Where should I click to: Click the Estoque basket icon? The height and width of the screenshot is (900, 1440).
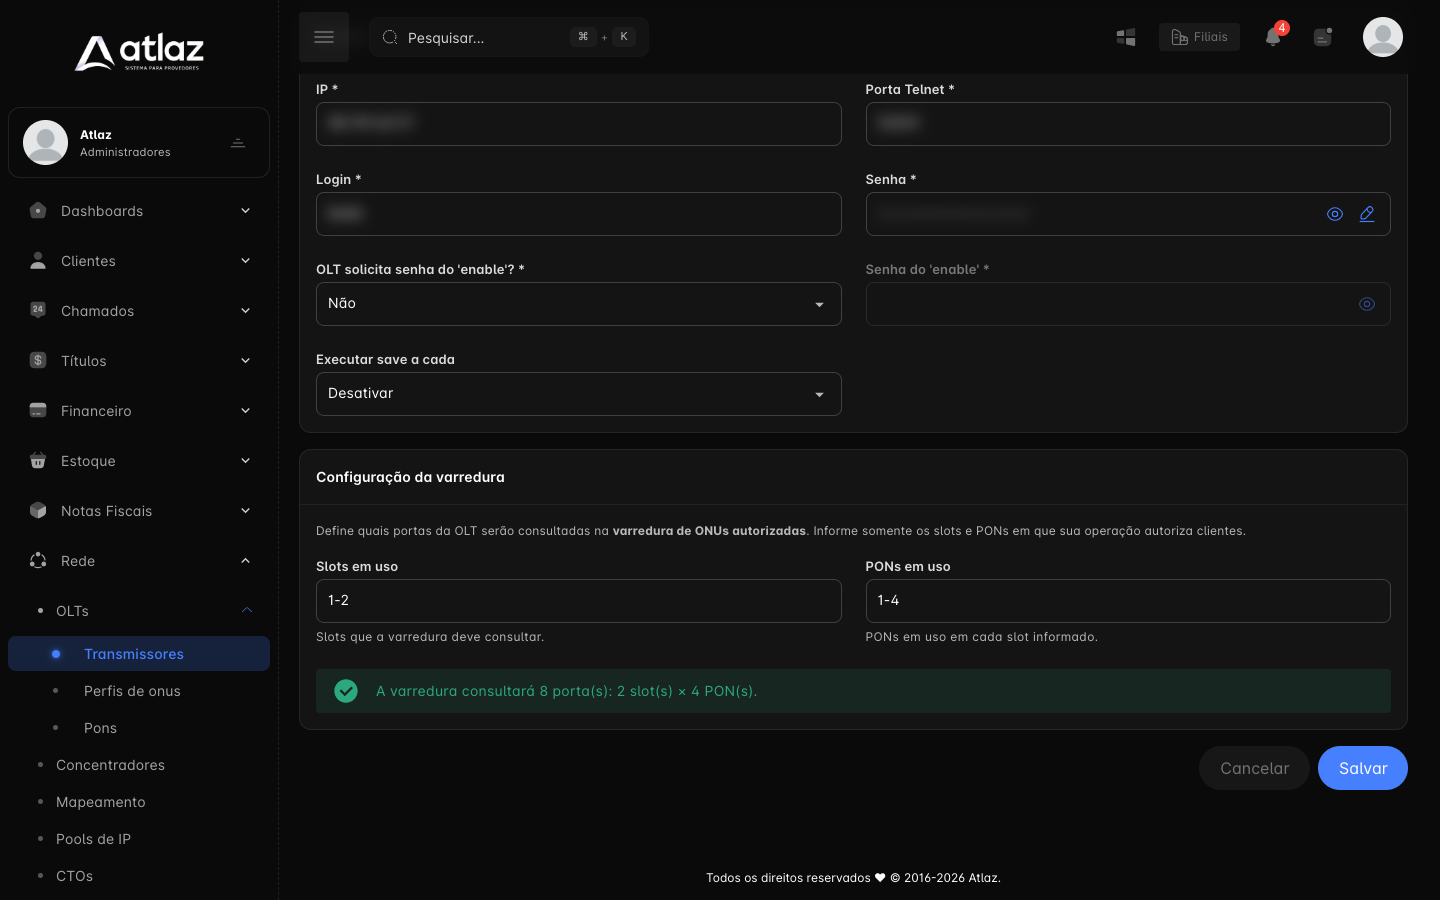[38, 460]
